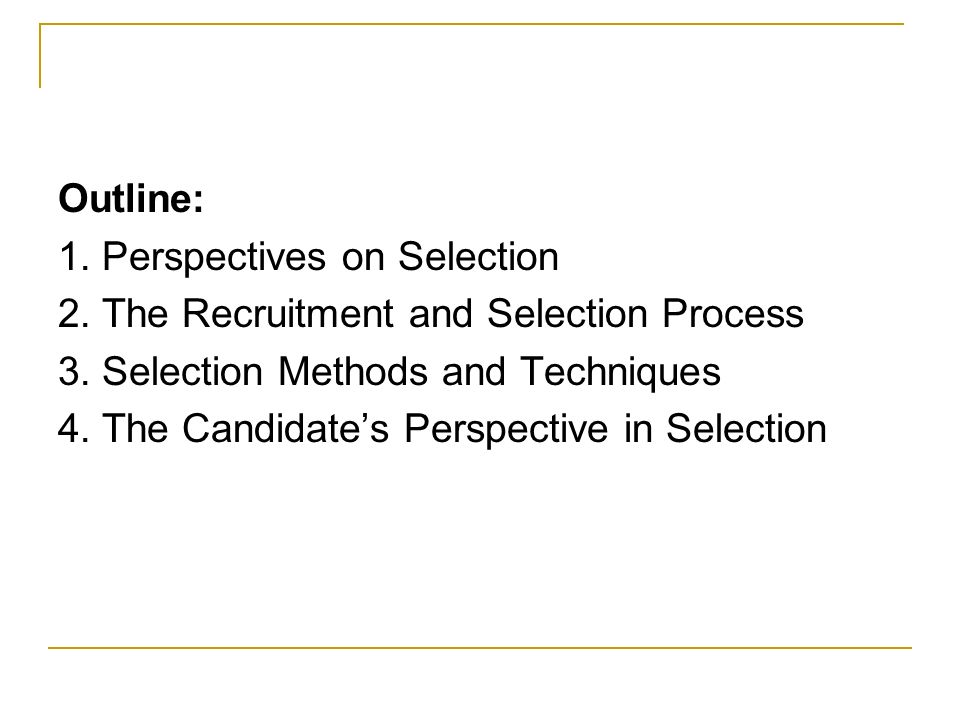Click the word "Process" in item two
This screenshot has width=960, height=720.
coord(733,313)
